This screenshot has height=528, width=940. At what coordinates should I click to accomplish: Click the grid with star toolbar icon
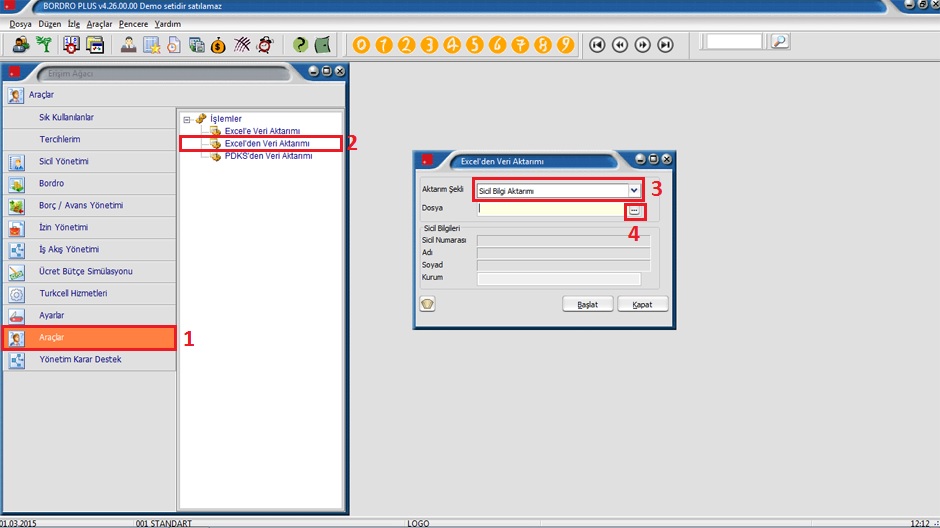151,45
